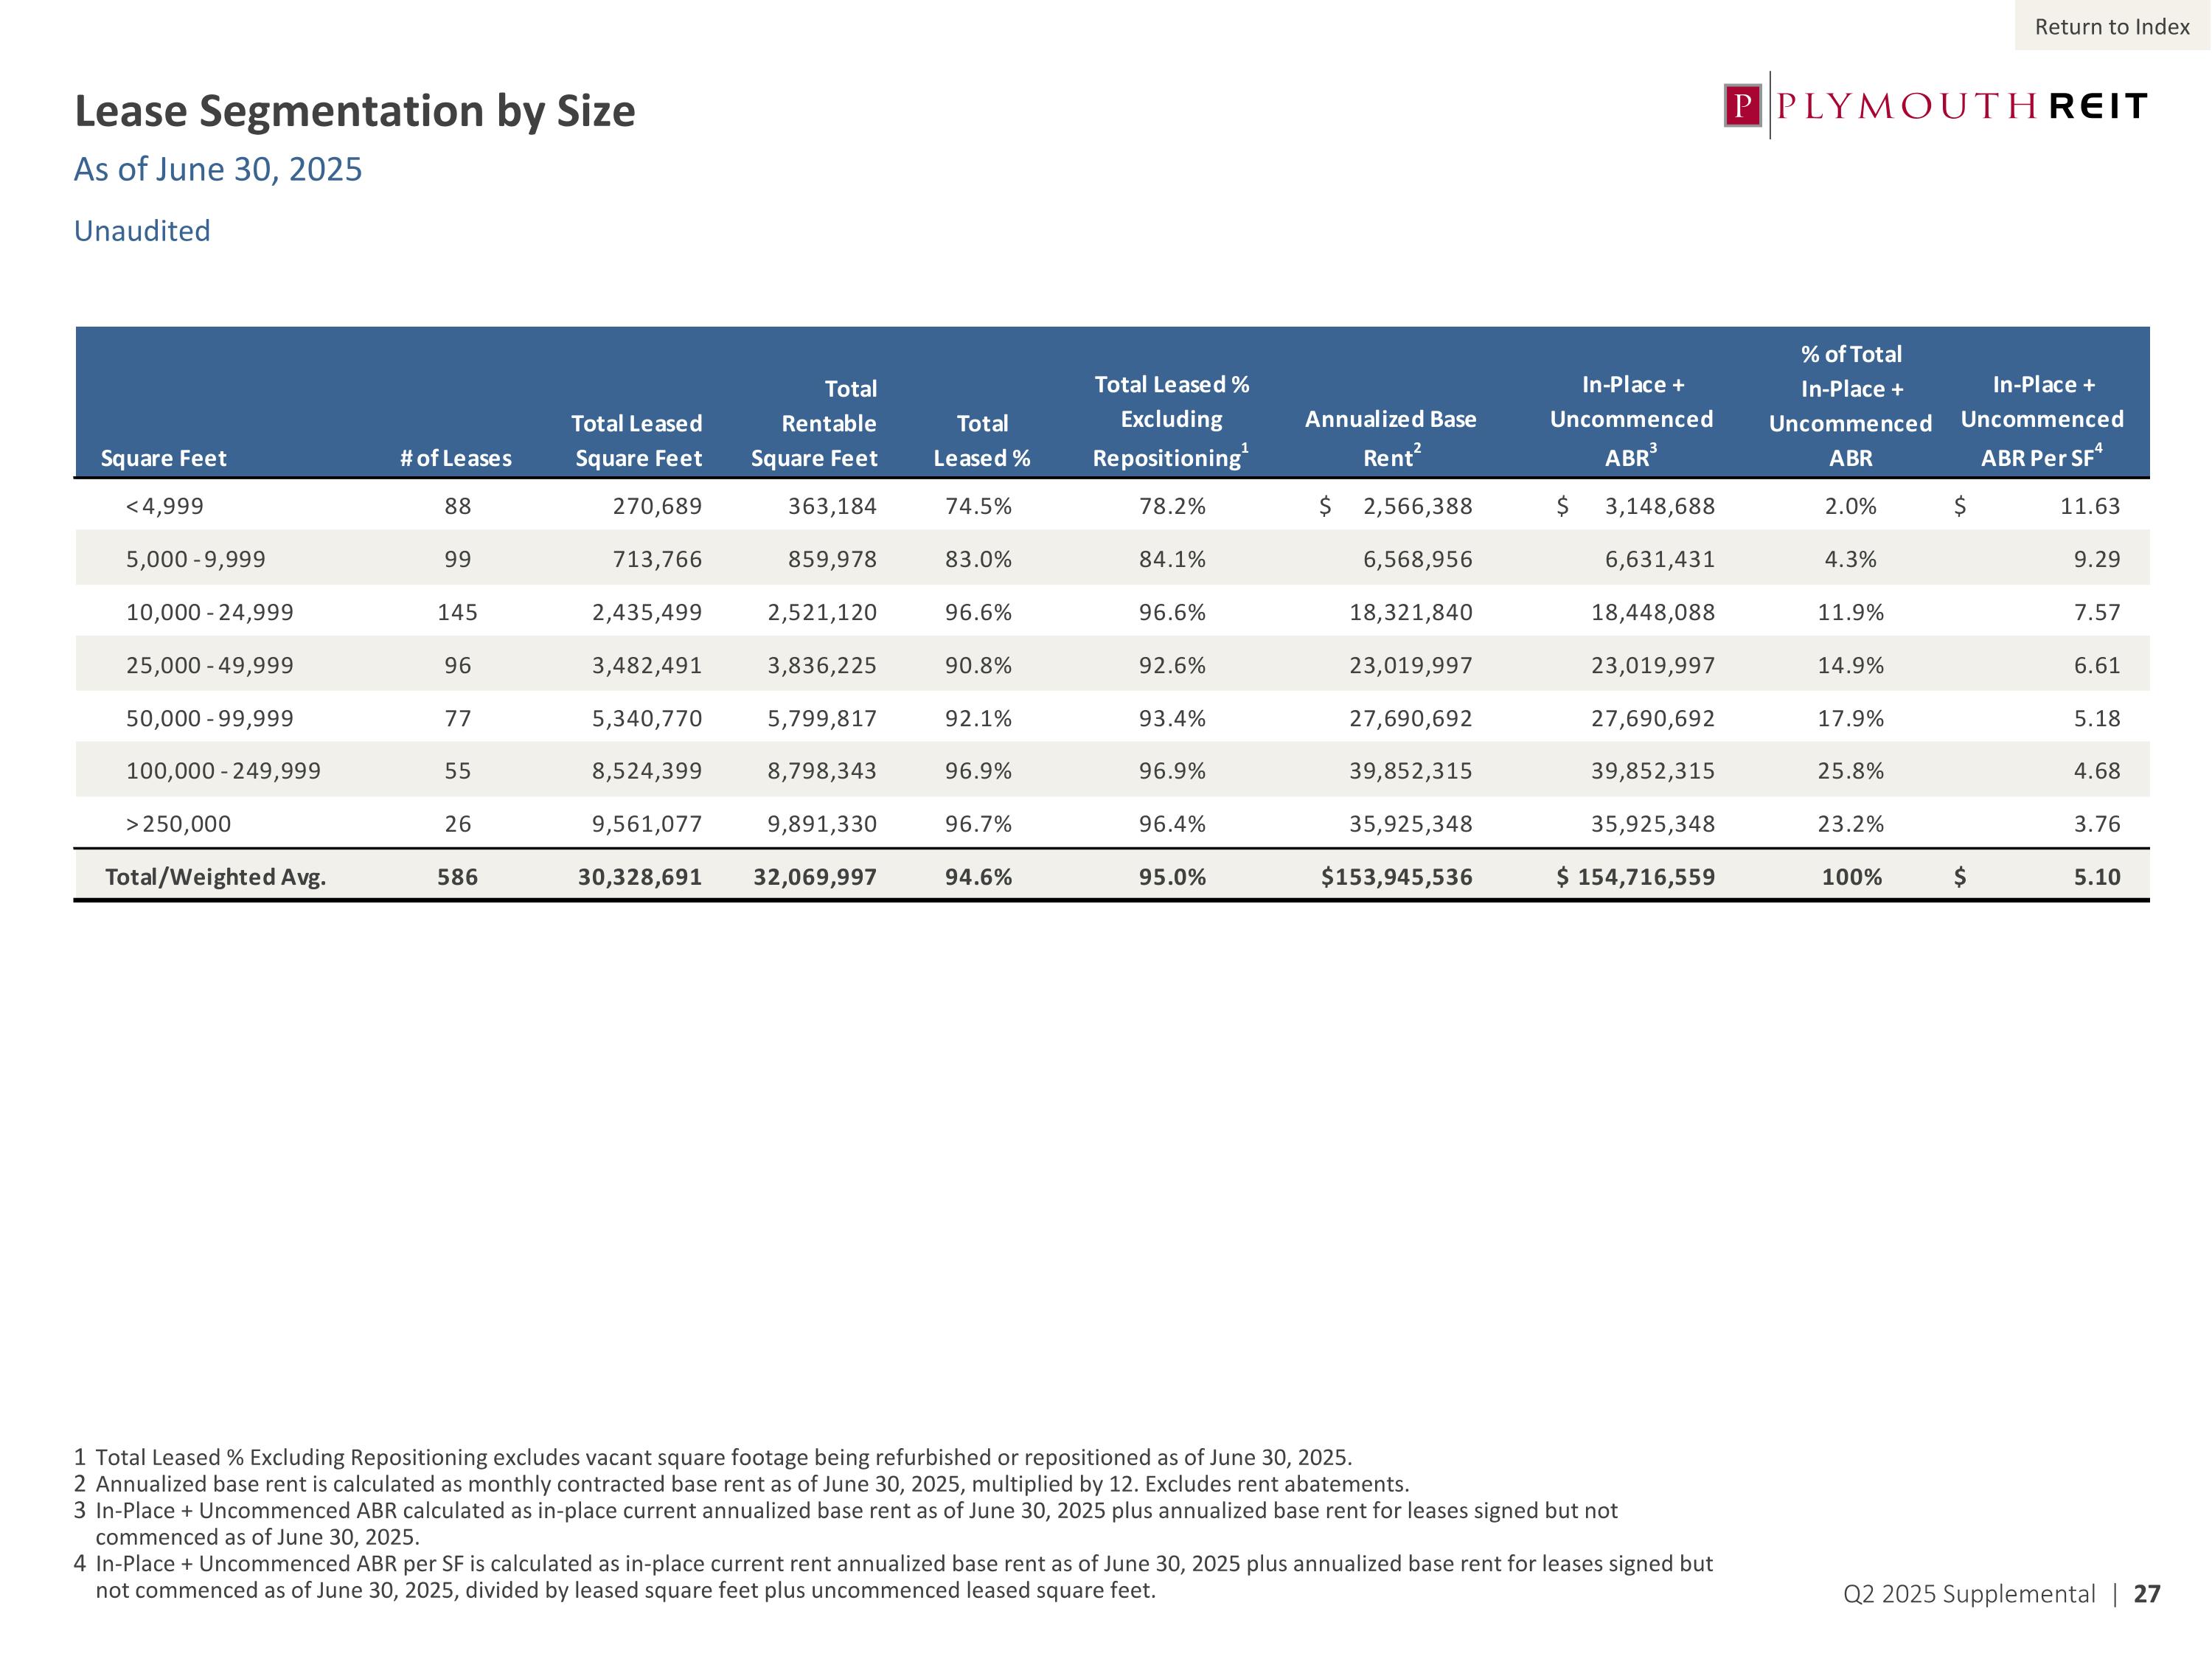
Task: Click the Total Leased % header
Action: coord(981,440)
